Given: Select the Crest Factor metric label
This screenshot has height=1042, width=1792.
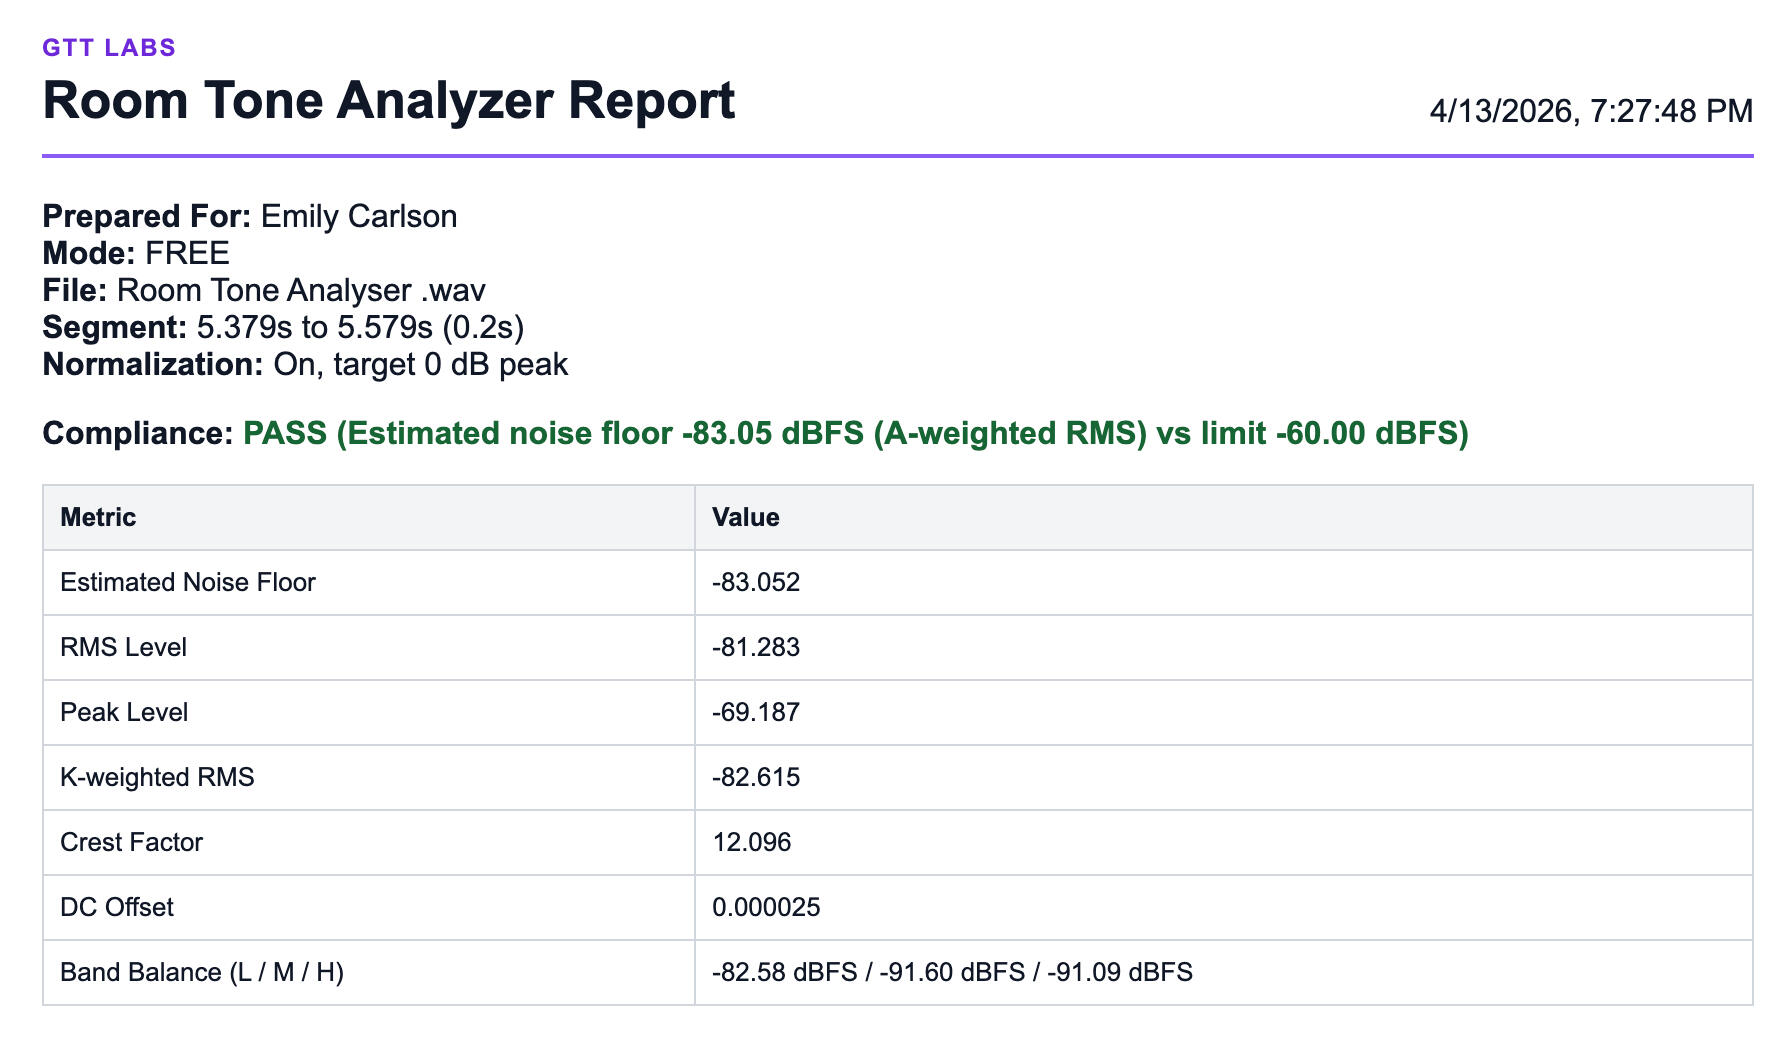Looking at the screenshot, I should click(132, 842).
